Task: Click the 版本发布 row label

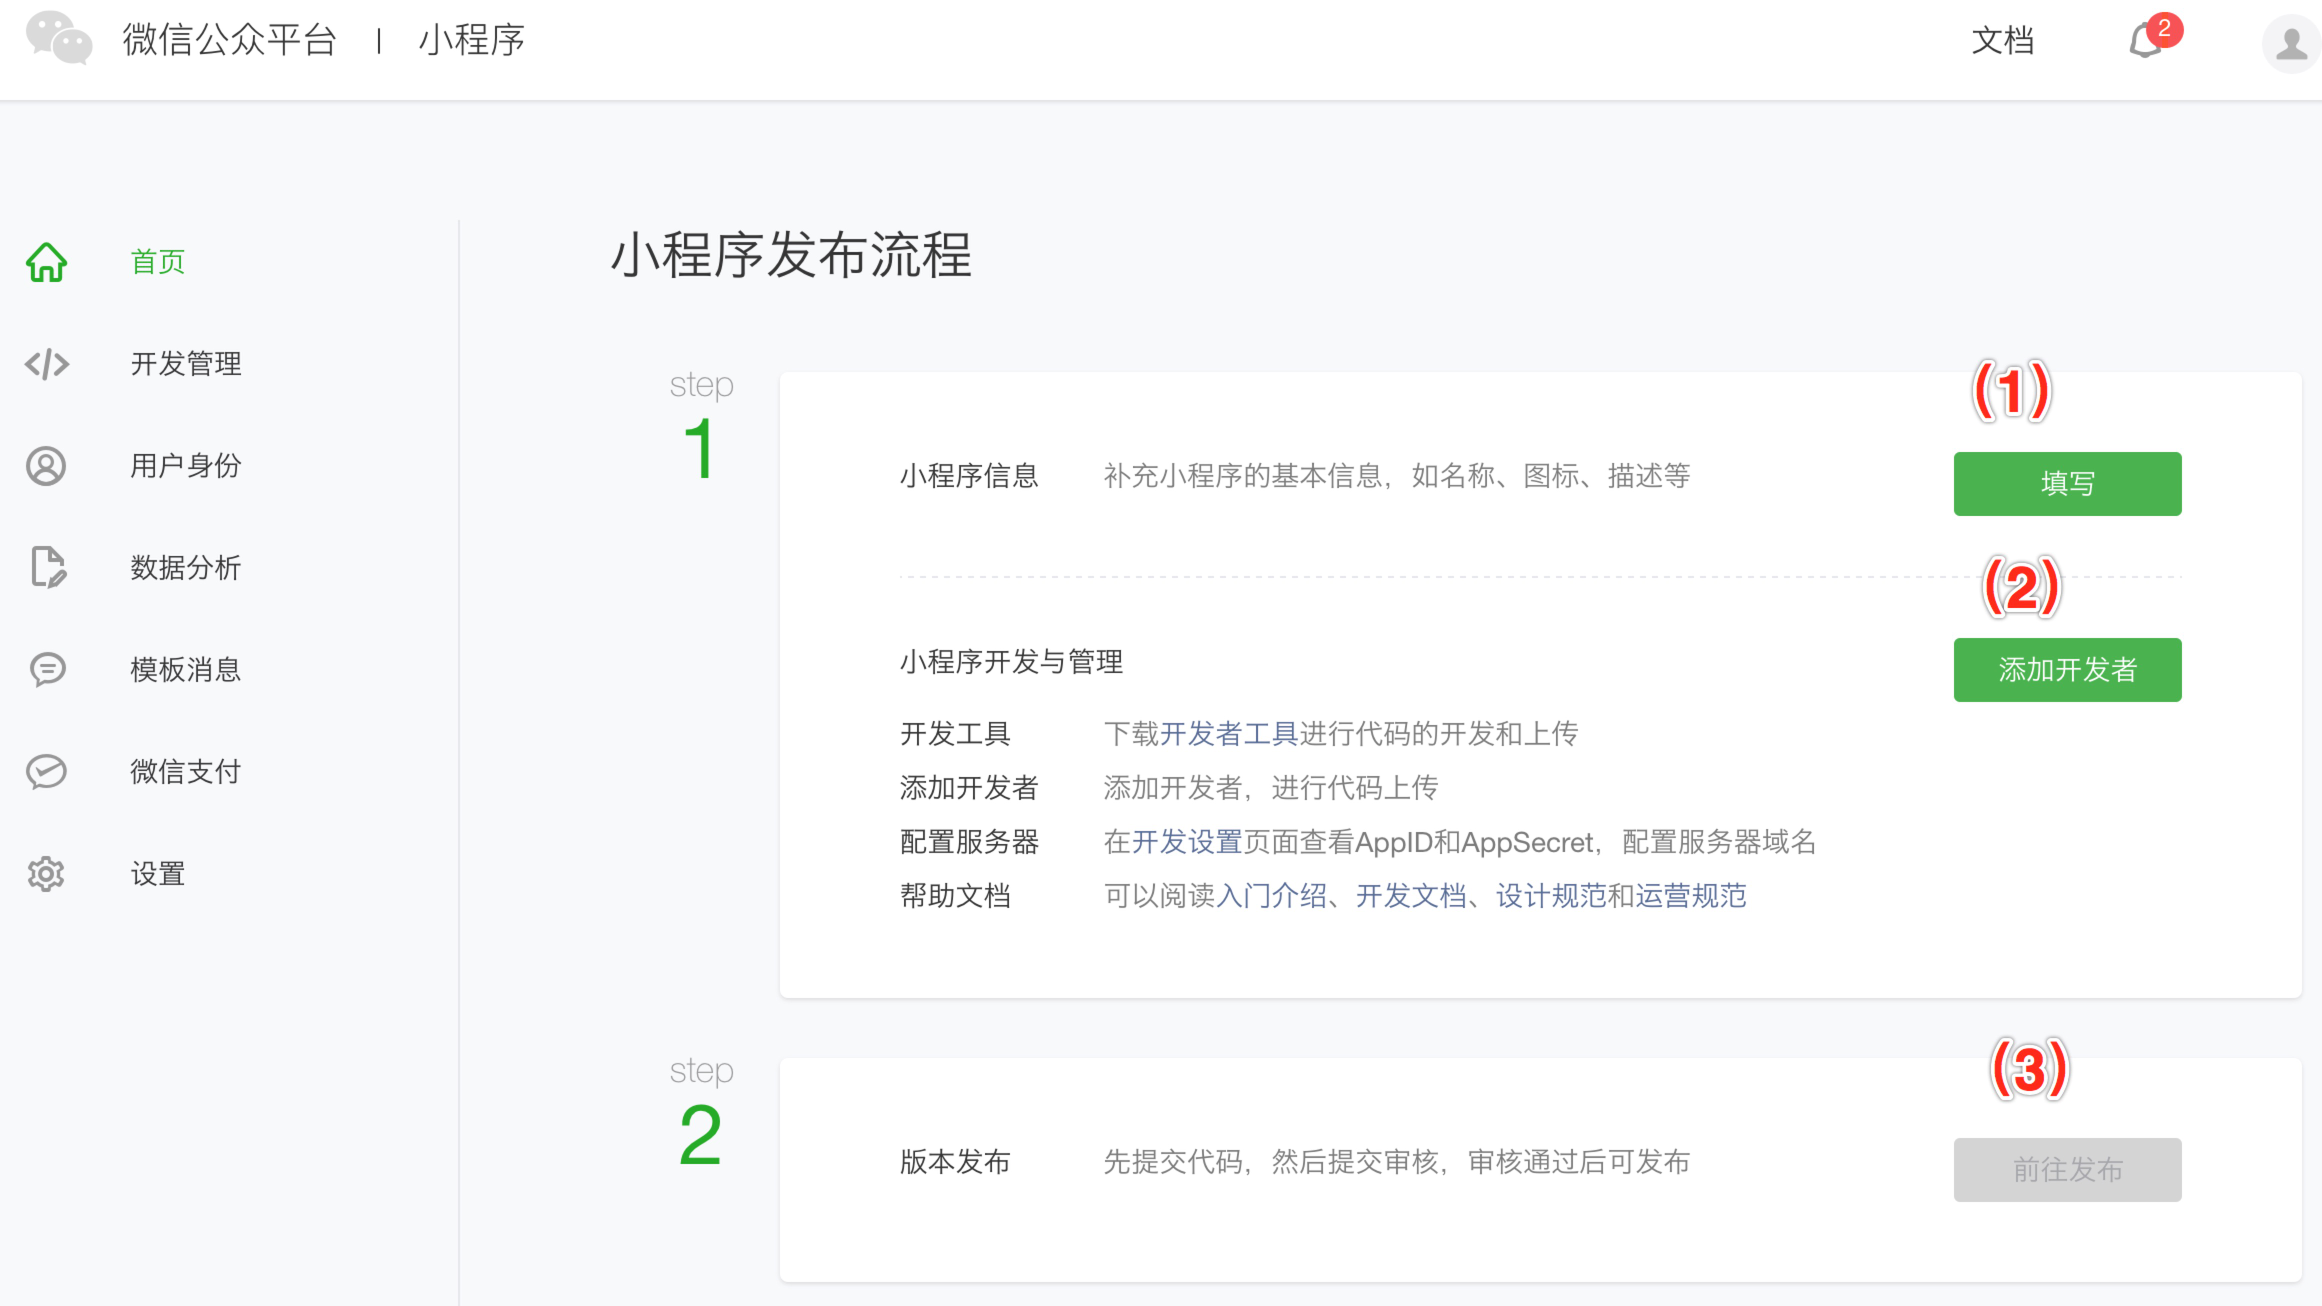Action: click(x=955, y=1162)
